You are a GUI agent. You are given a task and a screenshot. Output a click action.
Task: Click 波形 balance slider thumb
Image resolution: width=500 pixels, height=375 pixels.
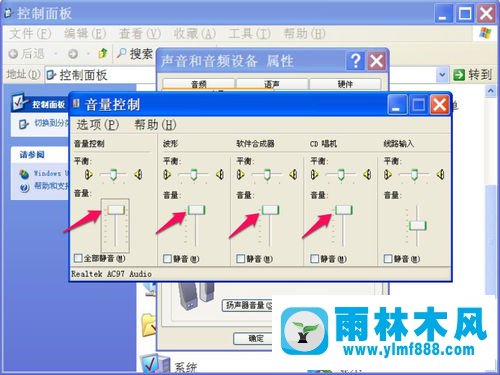tap(194, 175)
